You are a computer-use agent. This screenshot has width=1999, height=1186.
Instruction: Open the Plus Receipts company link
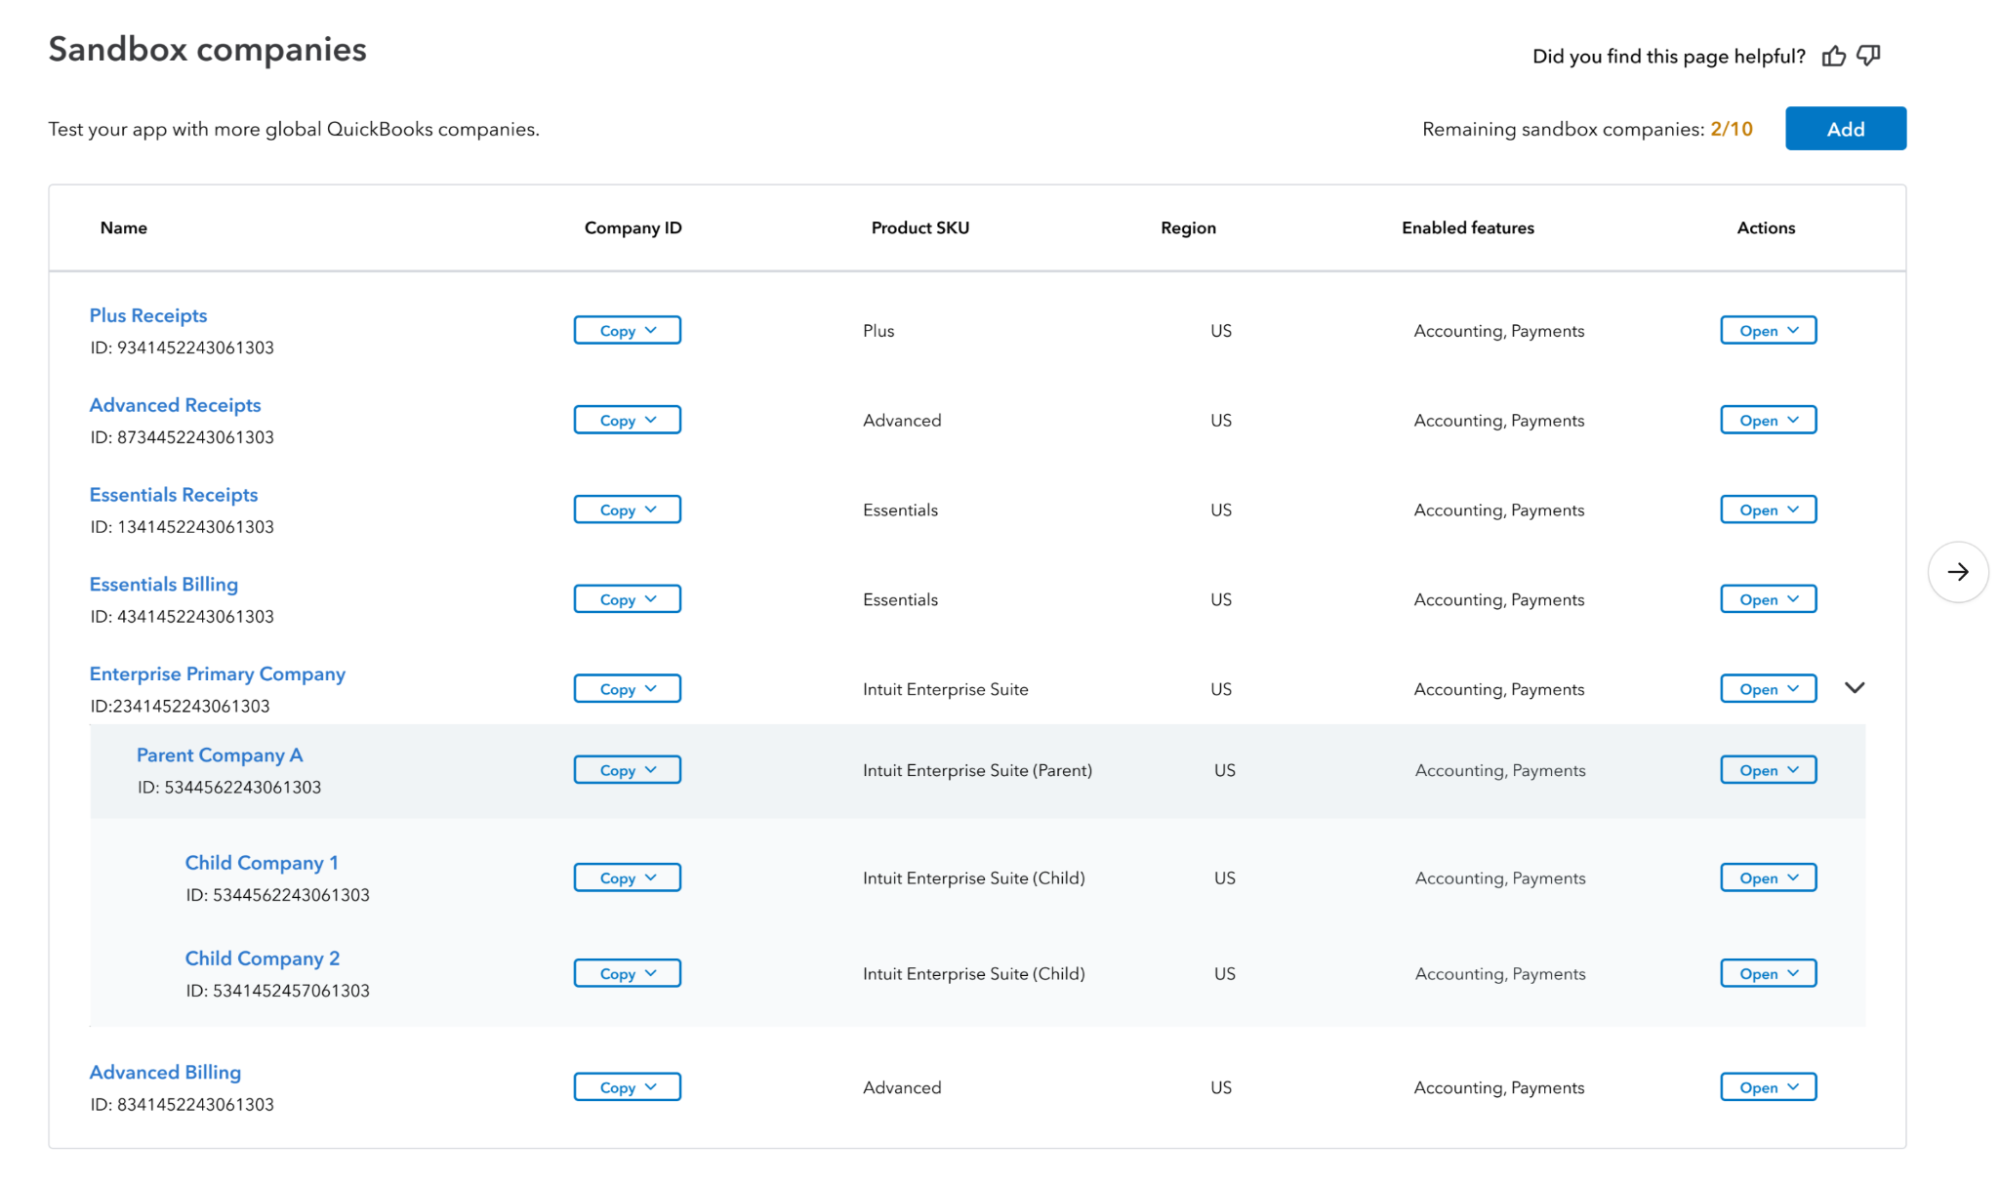(148, 315)
